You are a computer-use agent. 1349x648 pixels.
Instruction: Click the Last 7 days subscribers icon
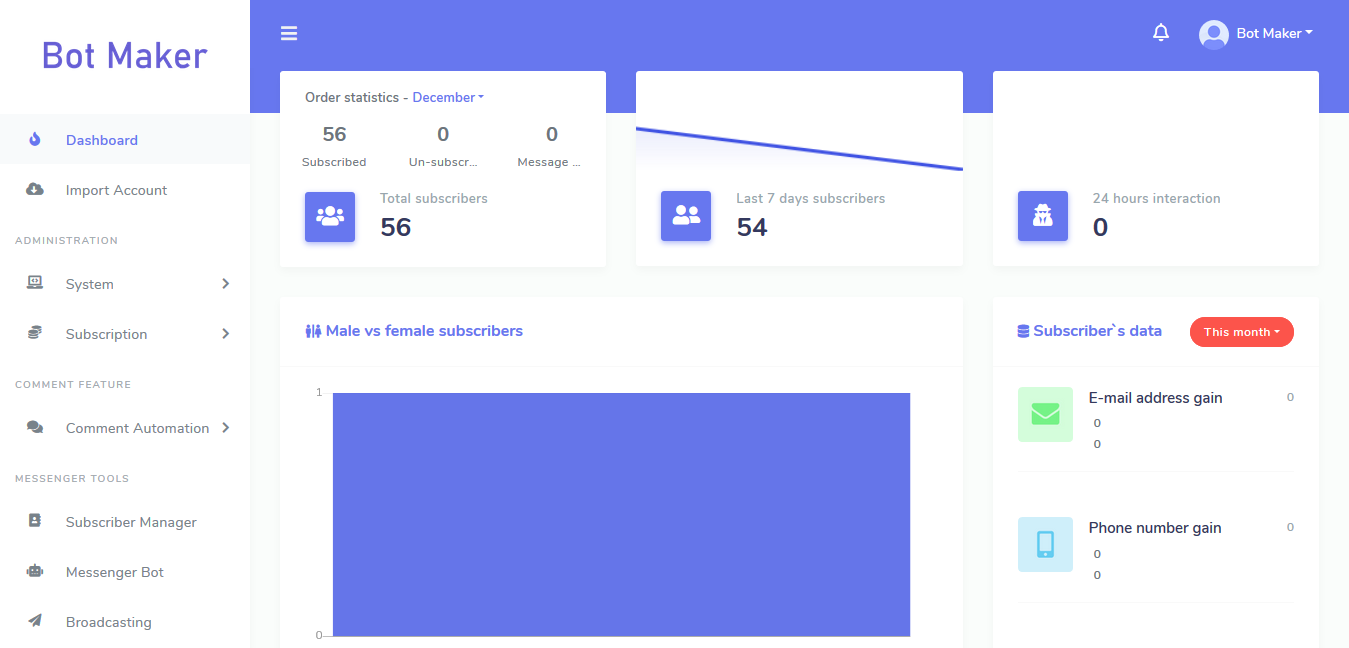click(x=686, y=216)
